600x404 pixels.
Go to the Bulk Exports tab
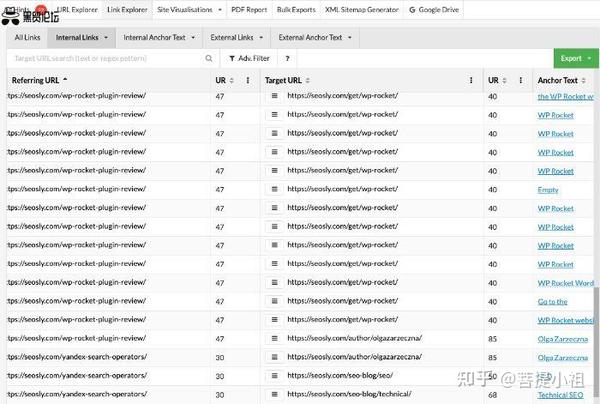(x=296, y=10)
